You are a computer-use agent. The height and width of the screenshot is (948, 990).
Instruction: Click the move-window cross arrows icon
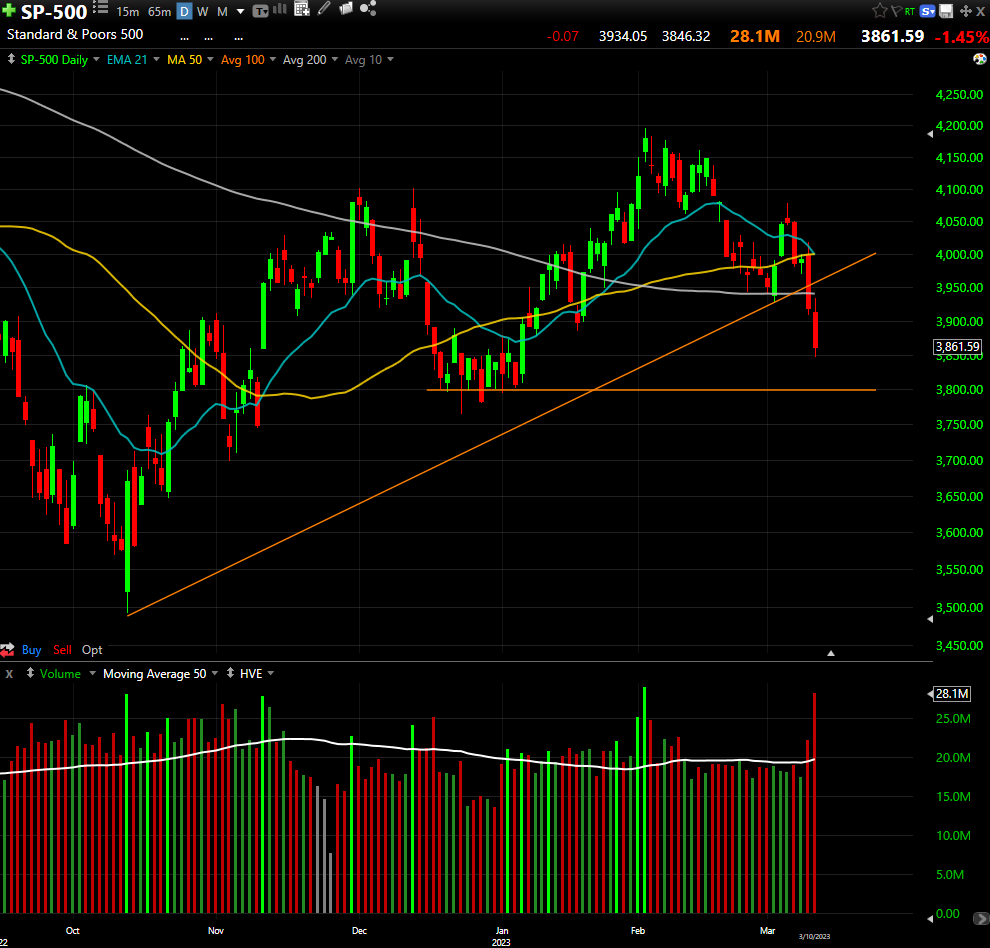tap(965, 11)
